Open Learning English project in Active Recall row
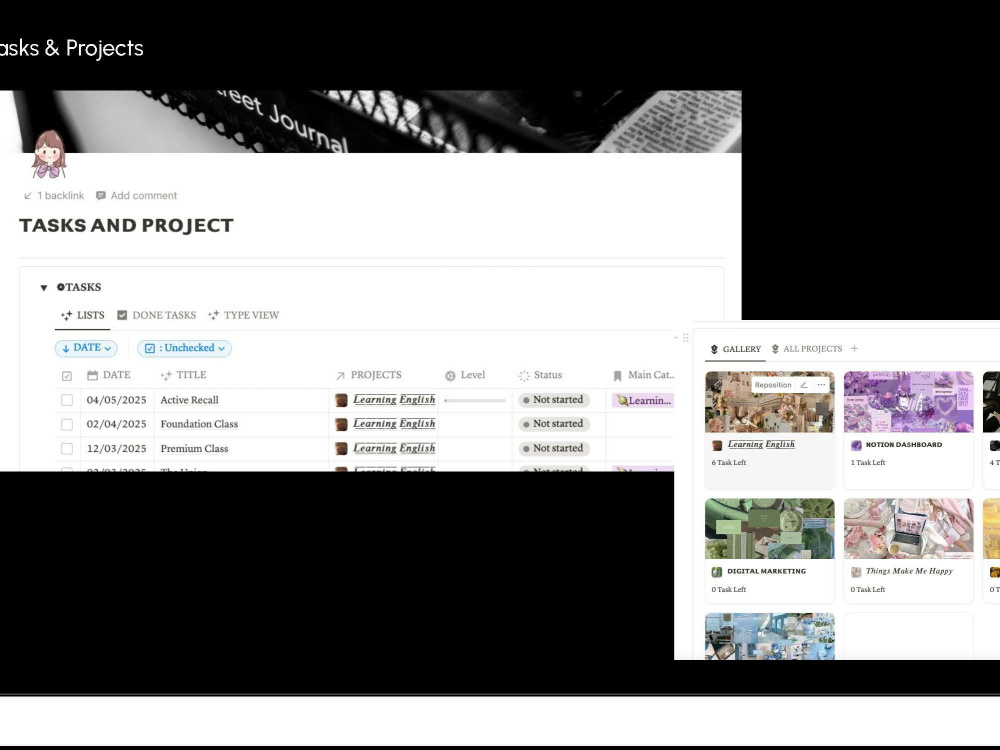Screen dimensions: 1000x750 385,400
